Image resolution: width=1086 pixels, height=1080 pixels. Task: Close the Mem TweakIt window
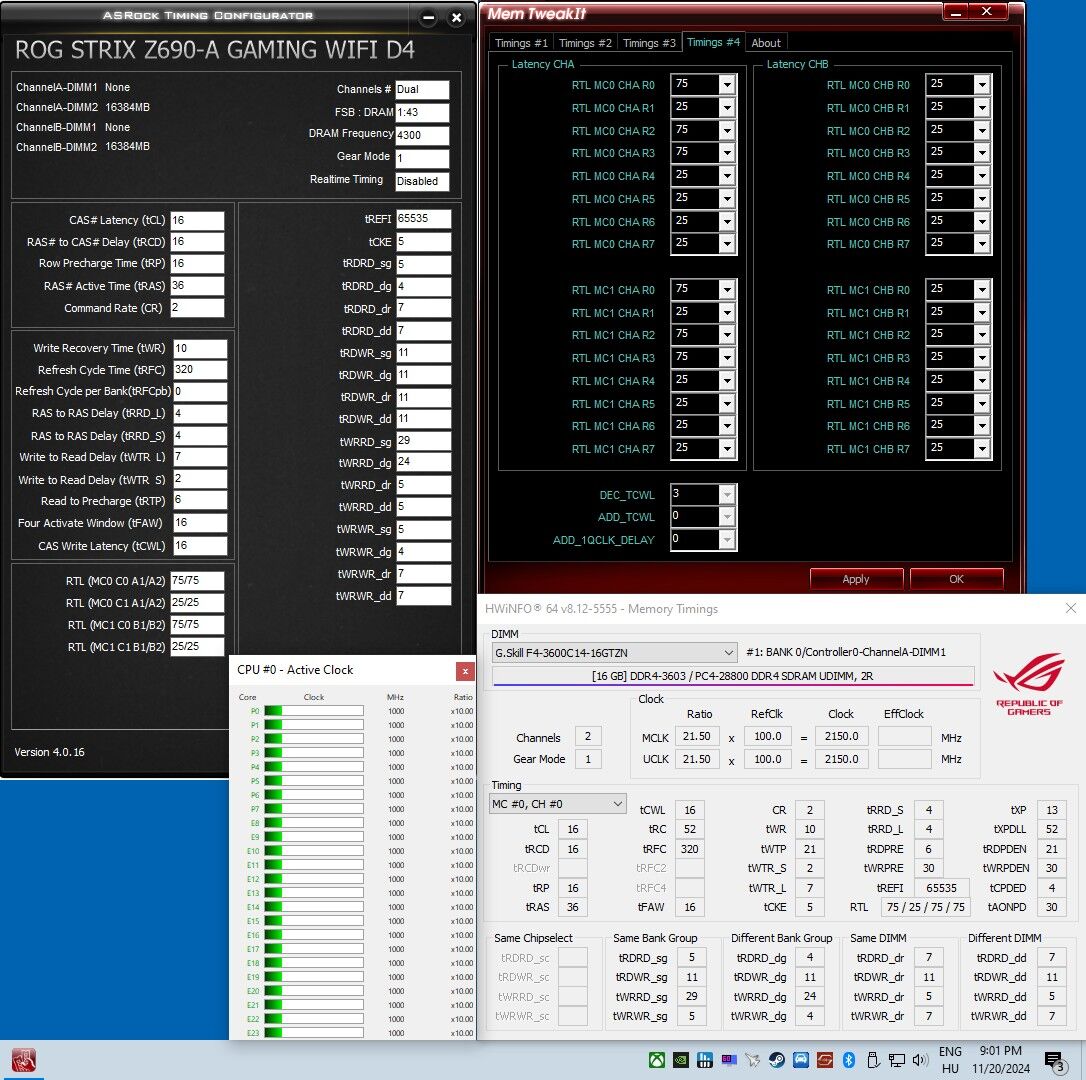[987, 12]
